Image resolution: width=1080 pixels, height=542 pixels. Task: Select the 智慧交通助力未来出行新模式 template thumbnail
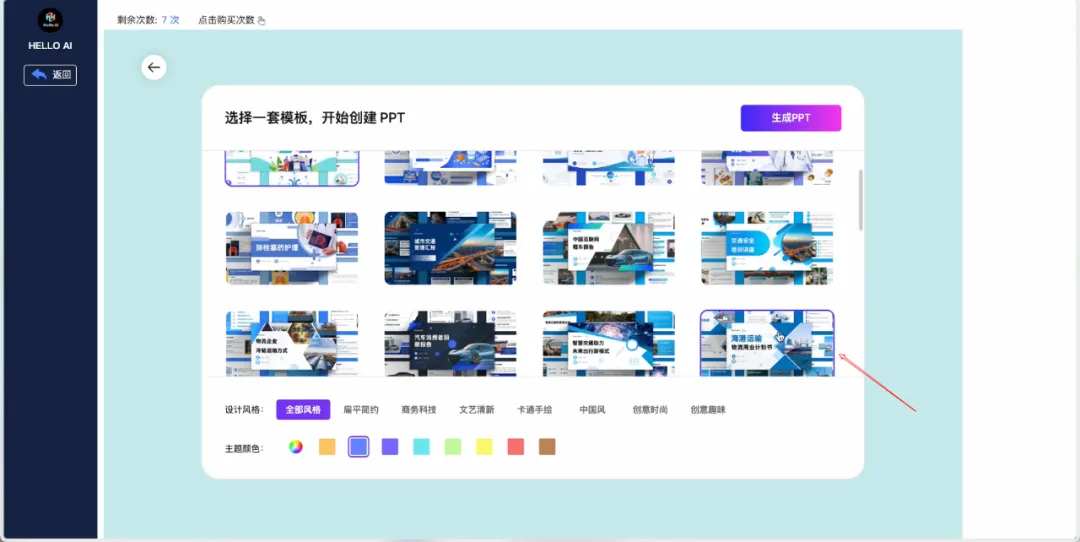coord(609,343)
